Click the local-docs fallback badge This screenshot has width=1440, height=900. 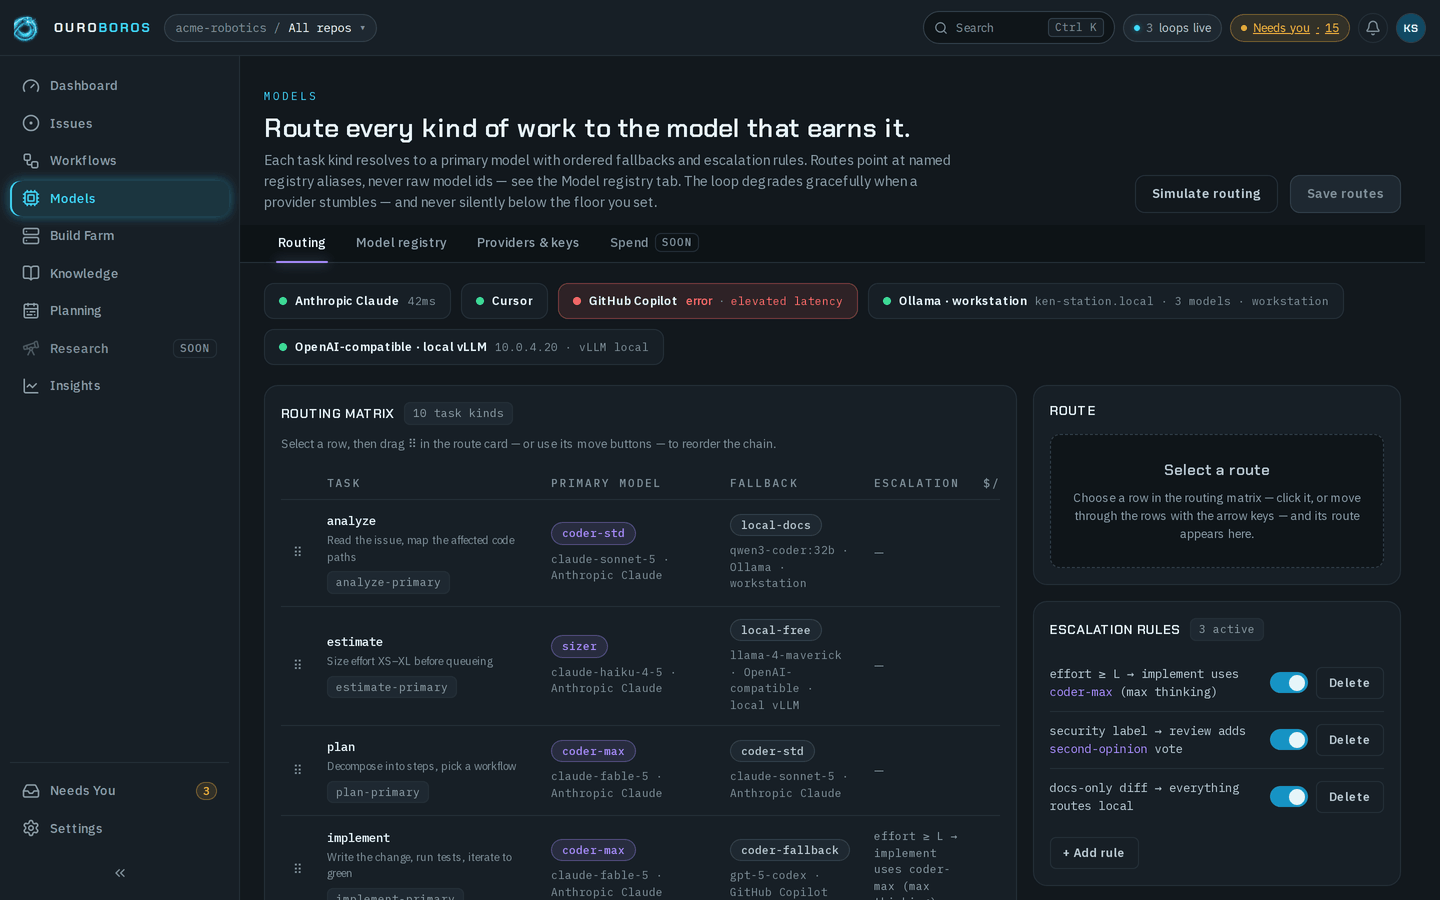tap(776, 525)
